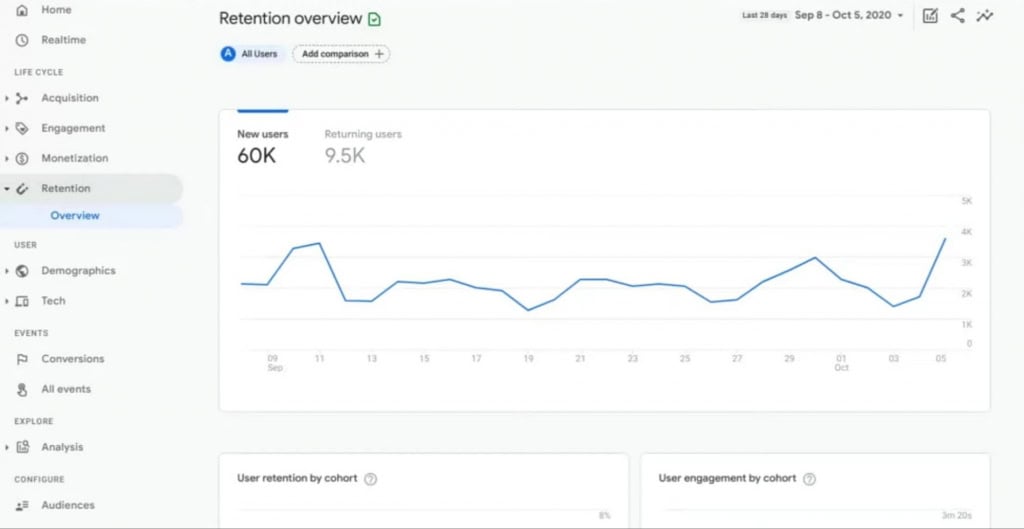The image size is (1024, 529).
Task: Click help icon beside User engagement by cohort
Action: [810, 479]
